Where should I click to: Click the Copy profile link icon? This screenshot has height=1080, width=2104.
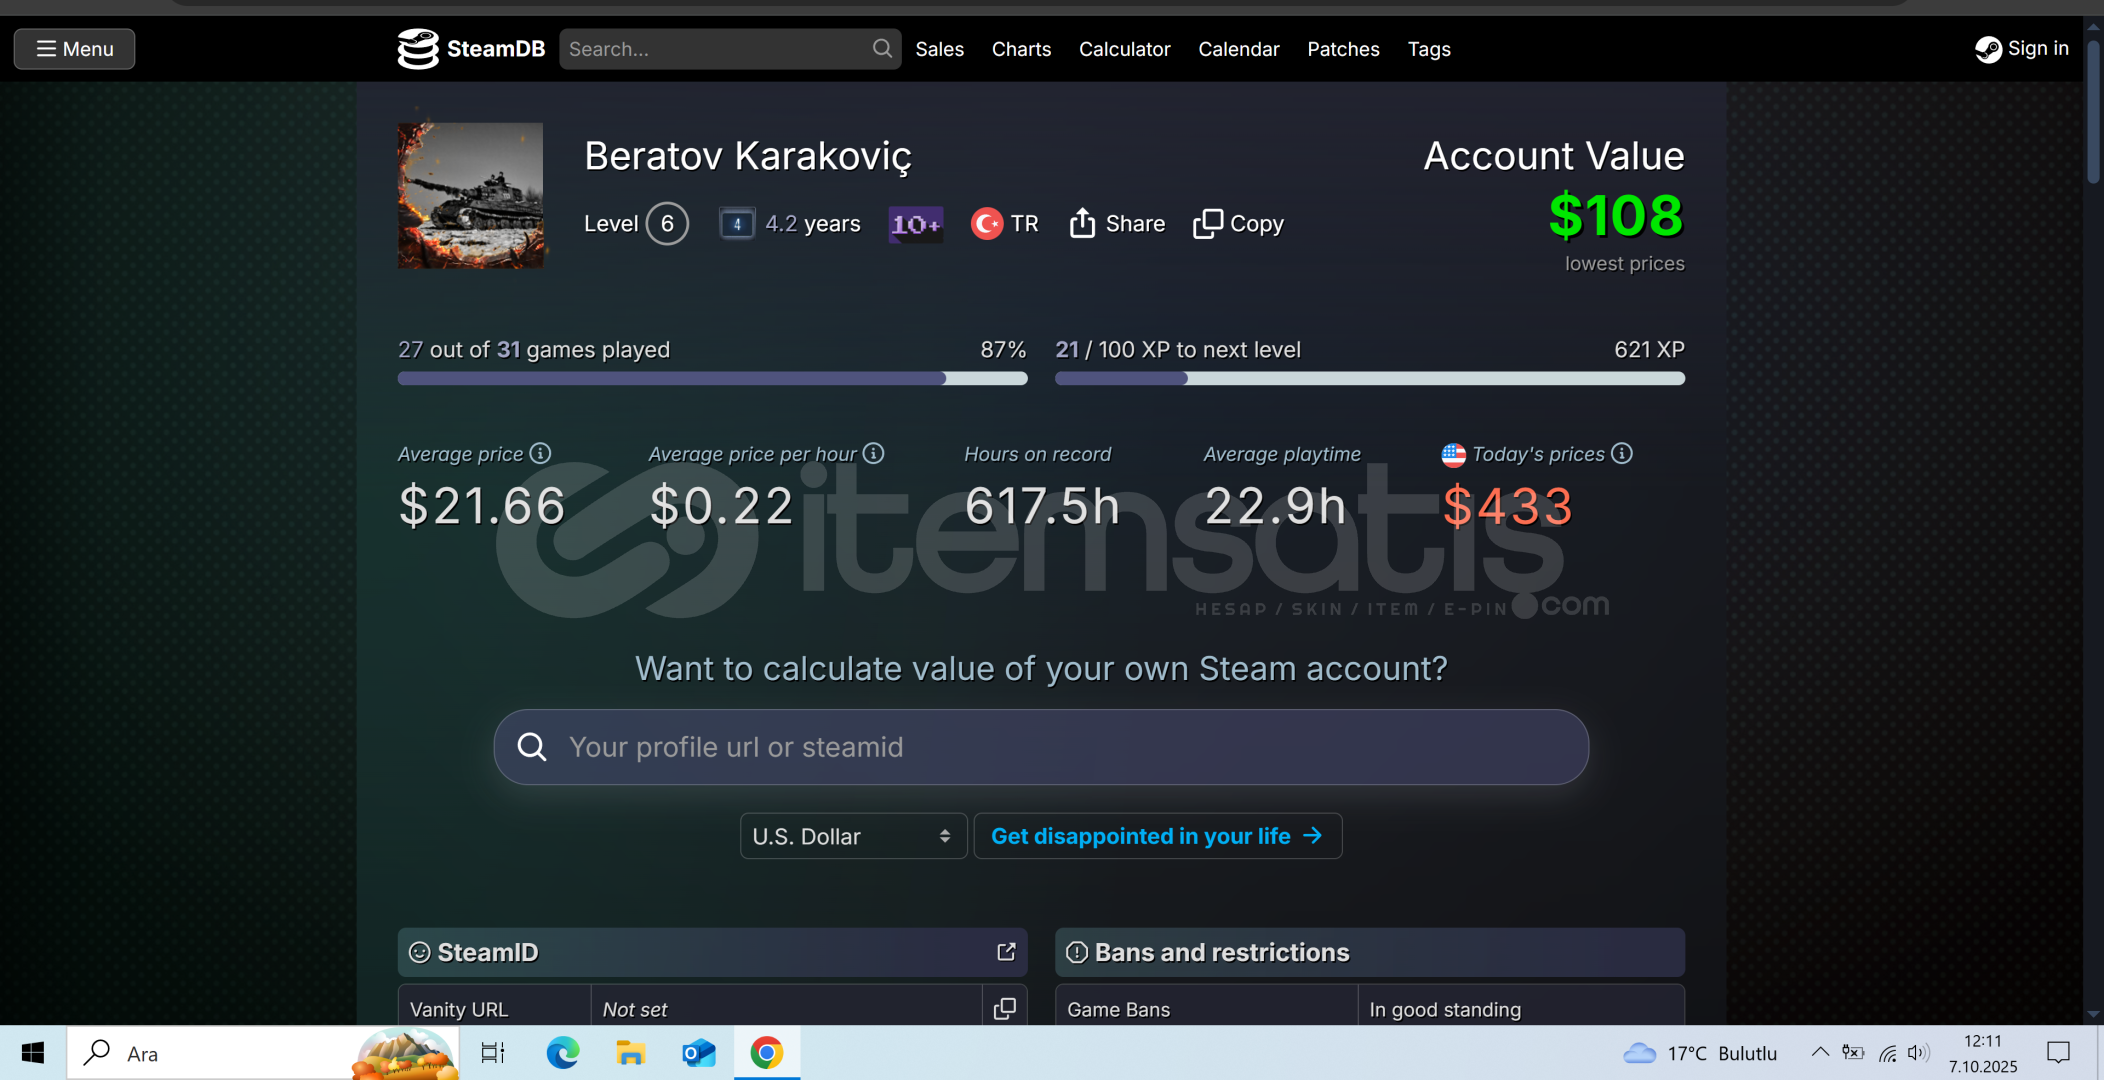coord(1207,223)
